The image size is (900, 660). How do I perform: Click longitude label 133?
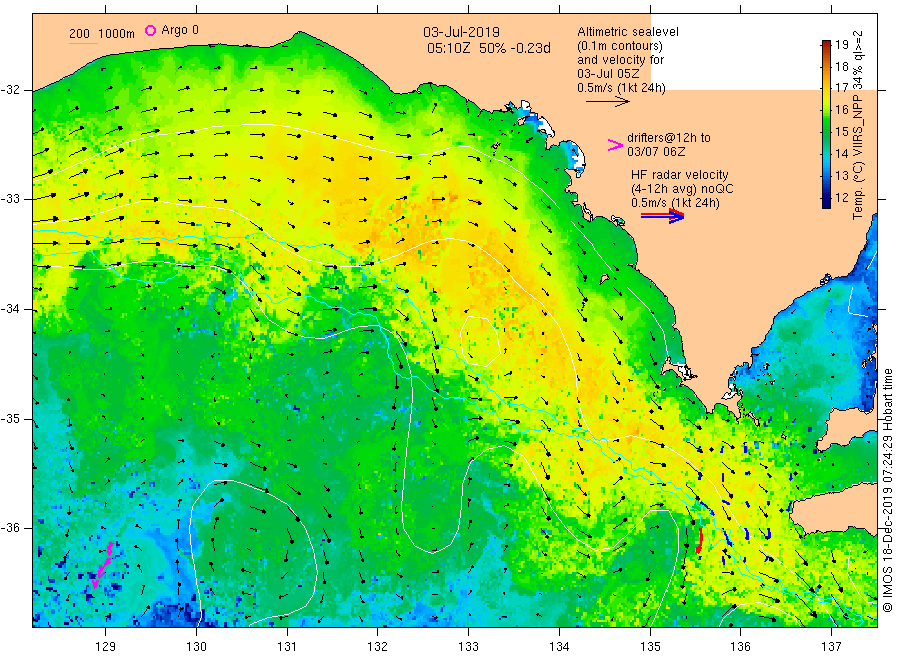click(468, 647)
